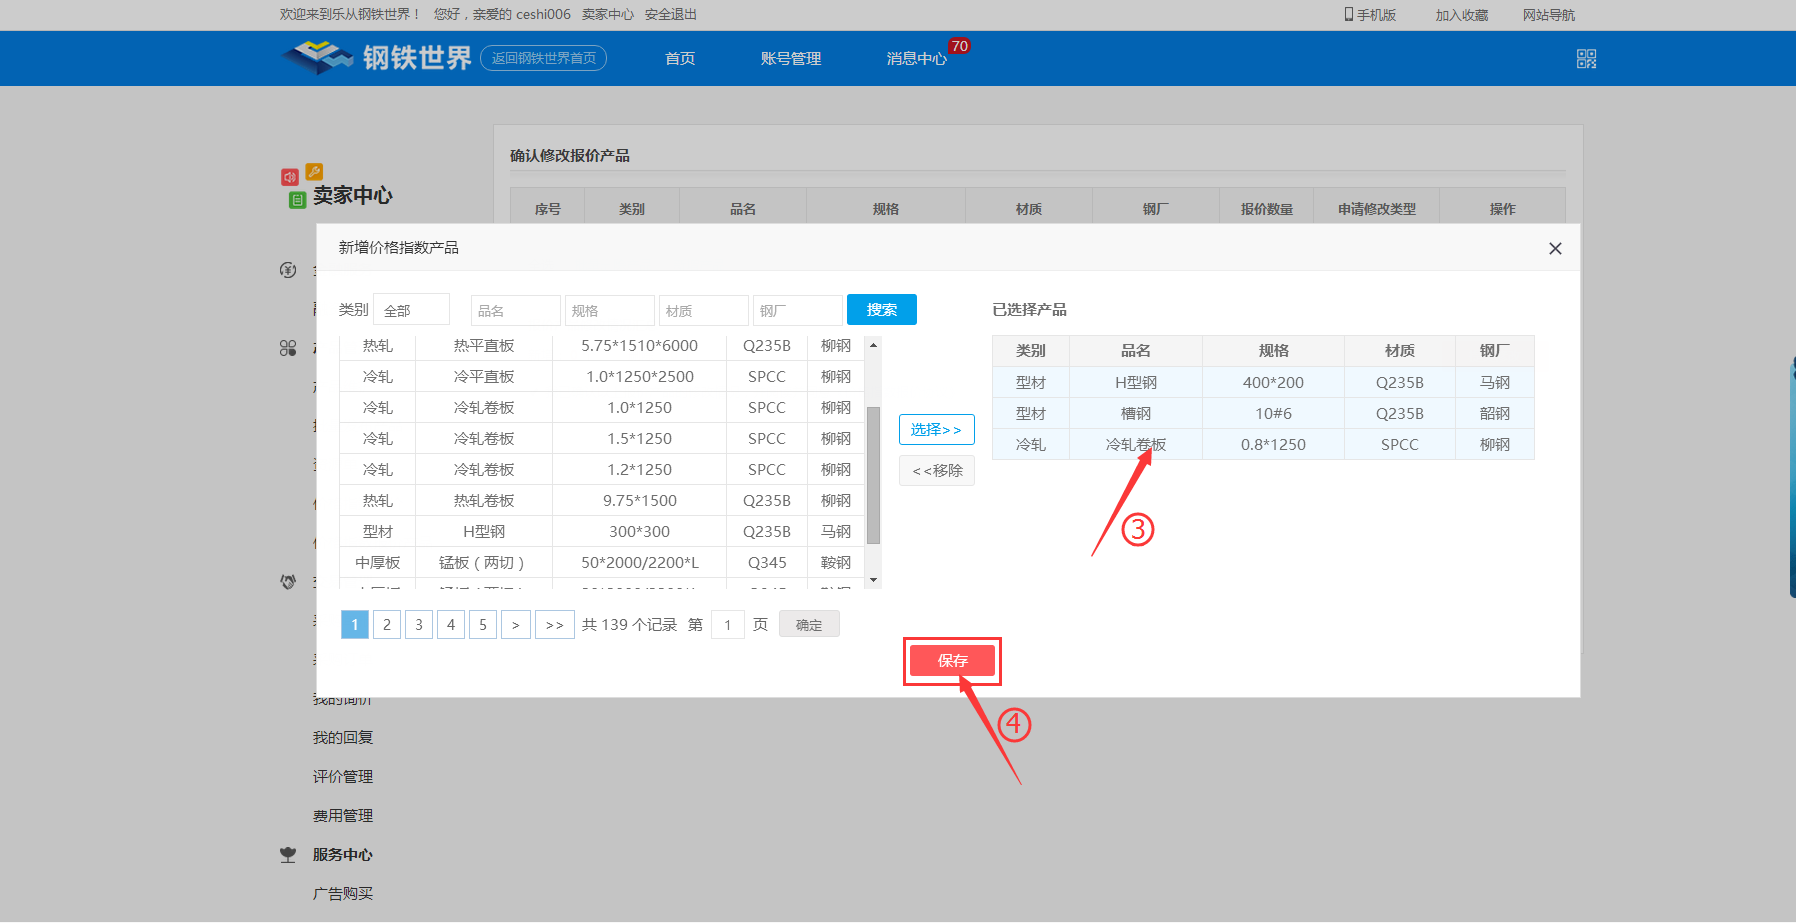The image size is (1796, 923).
Task: Select chosen product 槽钢 10#6
Action: point(1263,414)
